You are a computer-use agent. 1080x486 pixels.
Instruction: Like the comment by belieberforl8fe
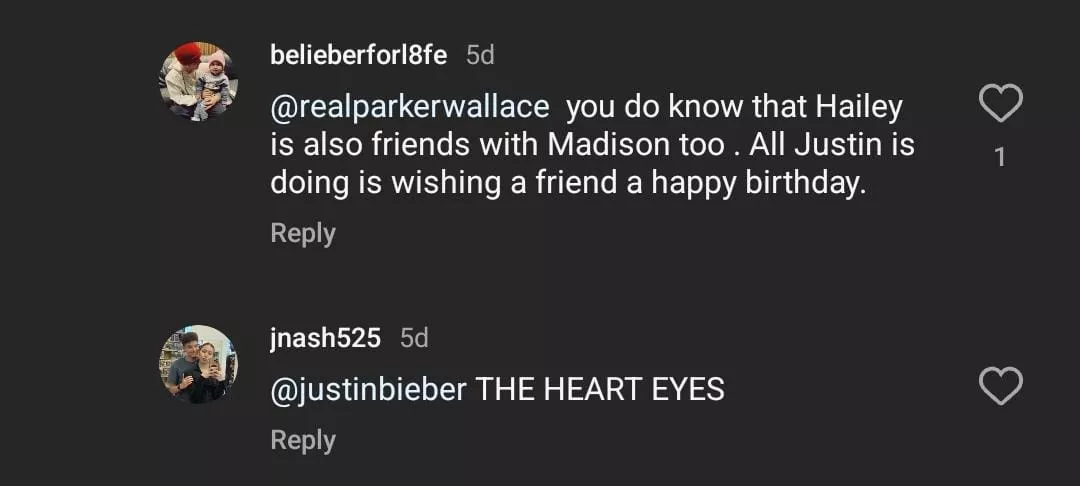[x=1000, y=104]
